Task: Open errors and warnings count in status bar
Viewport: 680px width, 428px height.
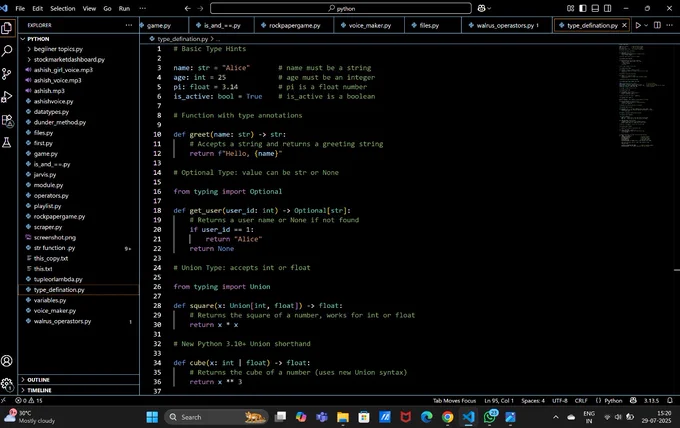Action: coord(29,400)
